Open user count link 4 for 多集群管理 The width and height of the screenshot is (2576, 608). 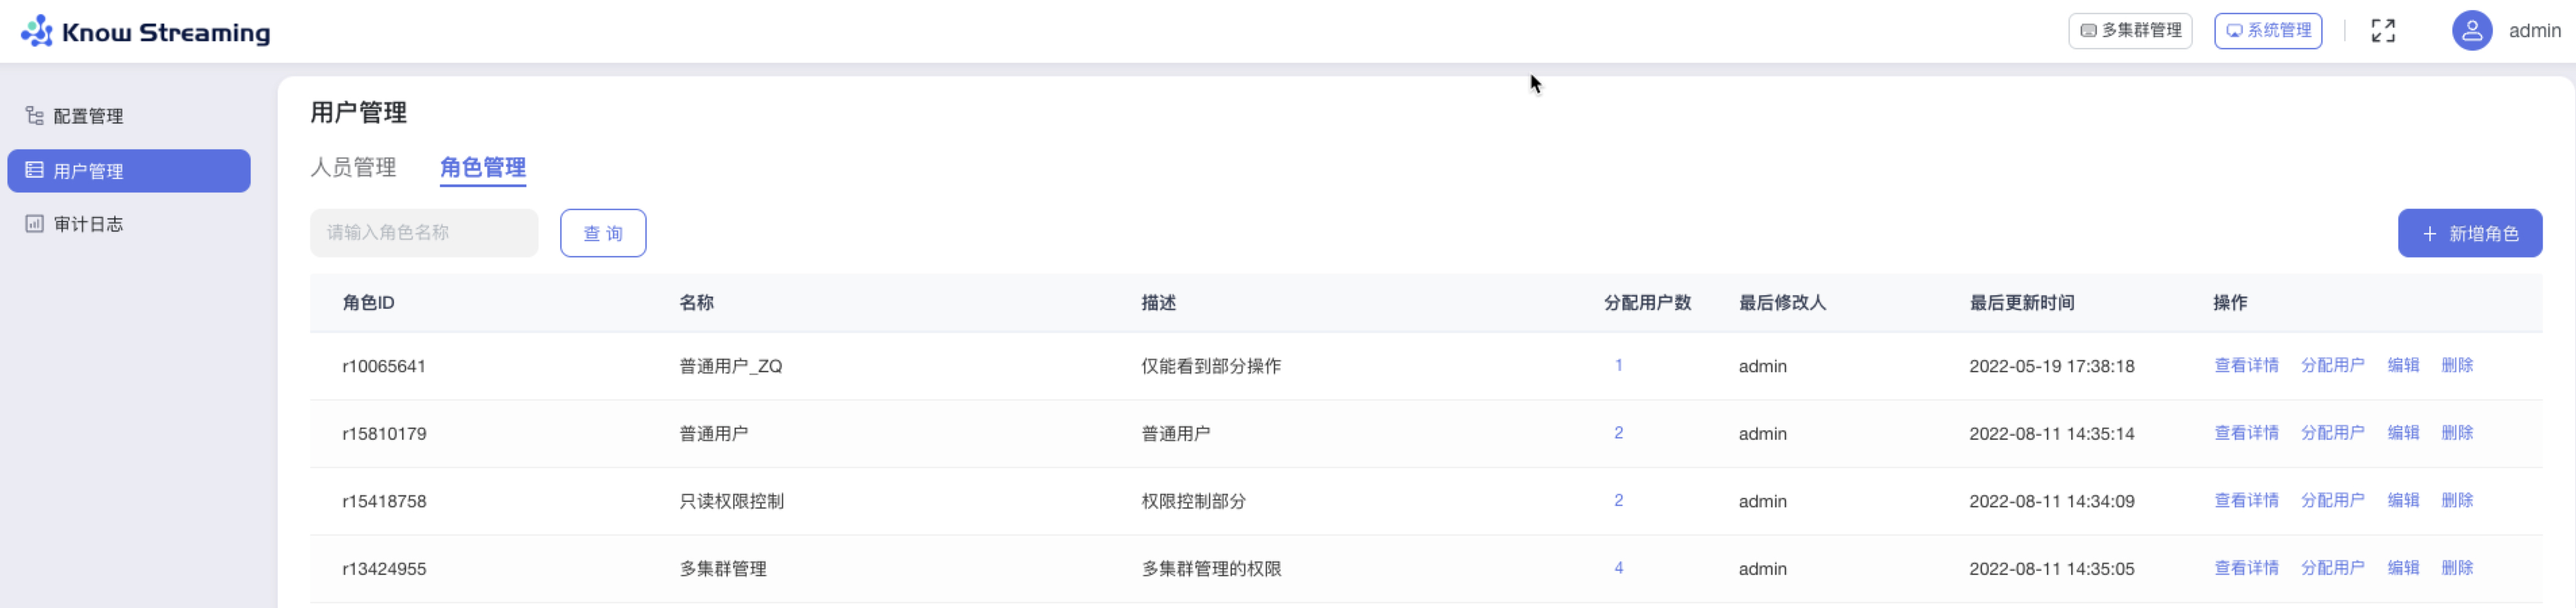pyautogui.click(x=1619, y=567)
